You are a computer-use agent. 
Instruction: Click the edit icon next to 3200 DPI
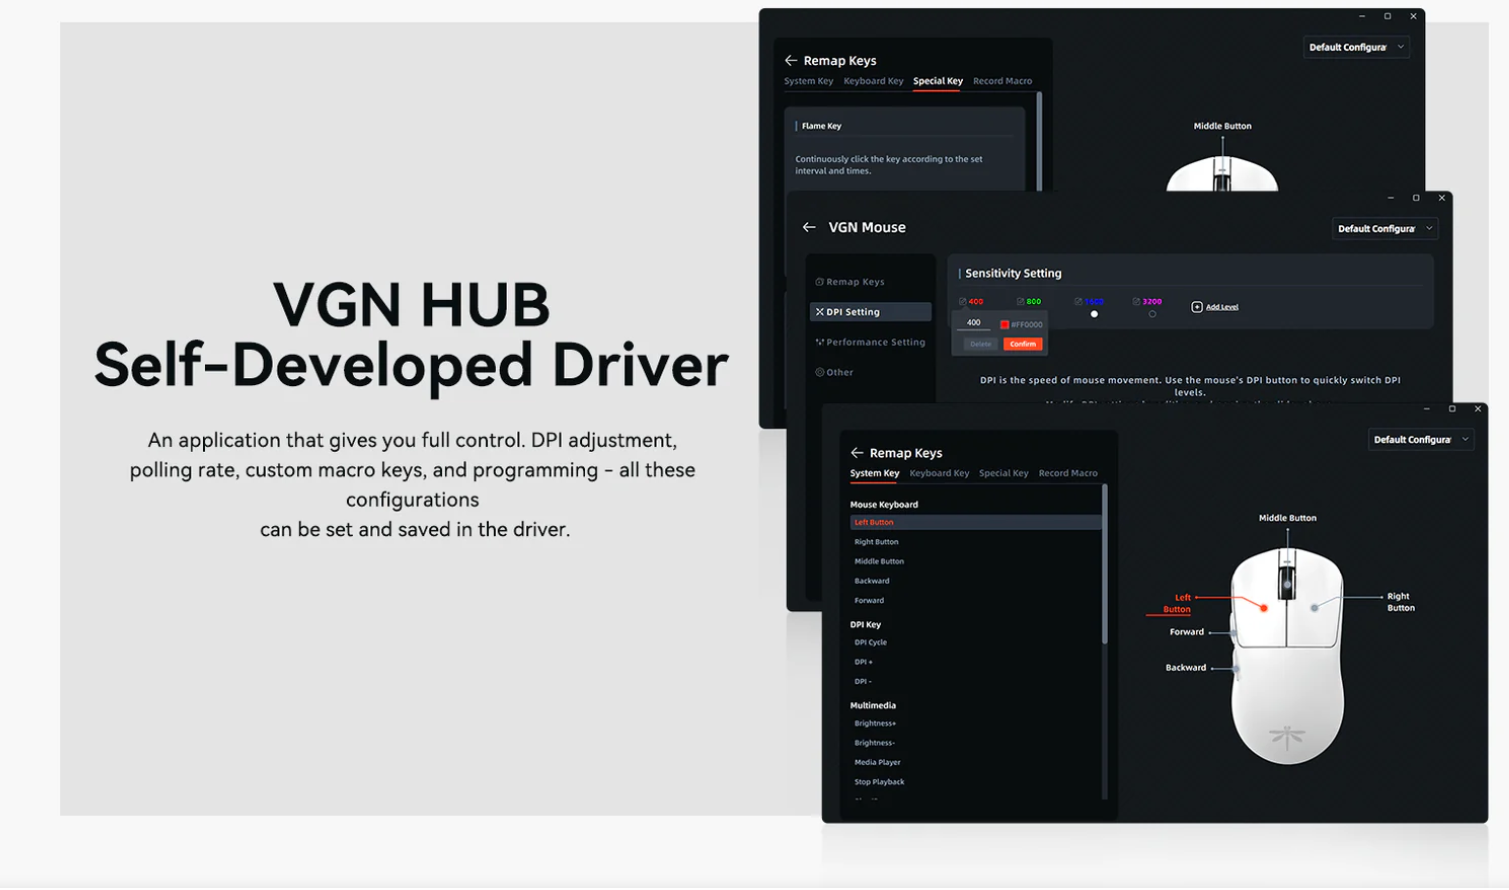tap(1137, 301)
